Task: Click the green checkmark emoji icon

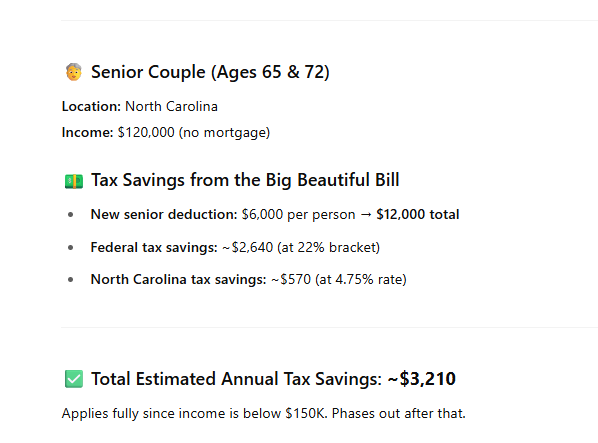Action: click(74, 379)
